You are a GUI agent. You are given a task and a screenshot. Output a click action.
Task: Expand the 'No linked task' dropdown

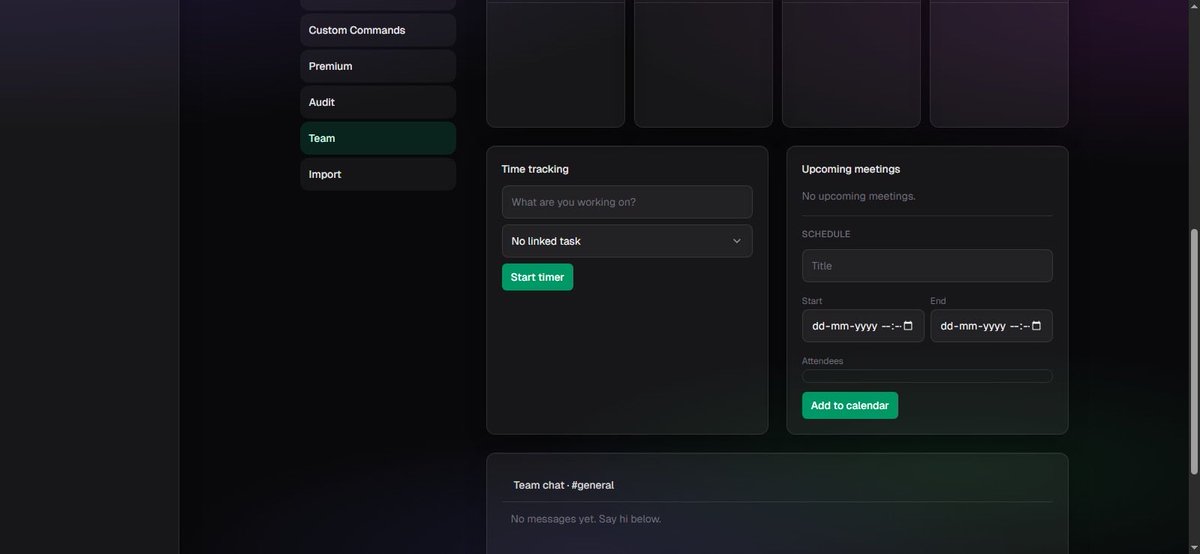[627, 241]
